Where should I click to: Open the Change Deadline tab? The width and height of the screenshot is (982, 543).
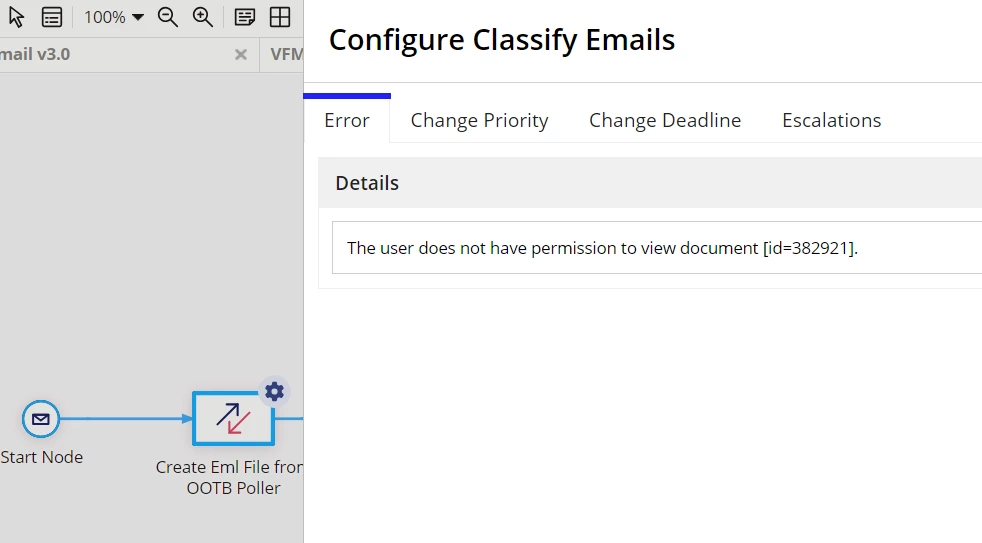pos(665,120)
